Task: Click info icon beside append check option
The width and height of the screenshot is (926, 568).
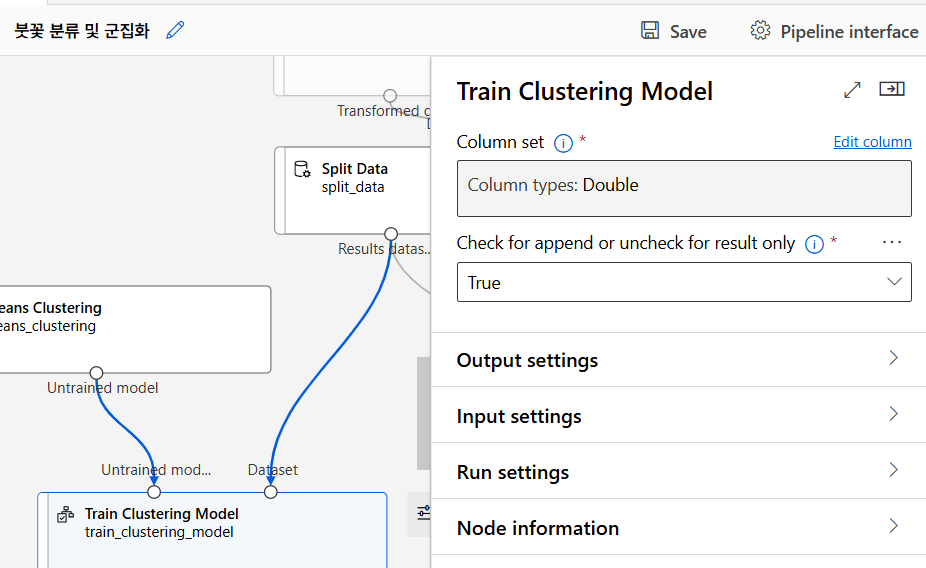Action: tap(814, 244)
